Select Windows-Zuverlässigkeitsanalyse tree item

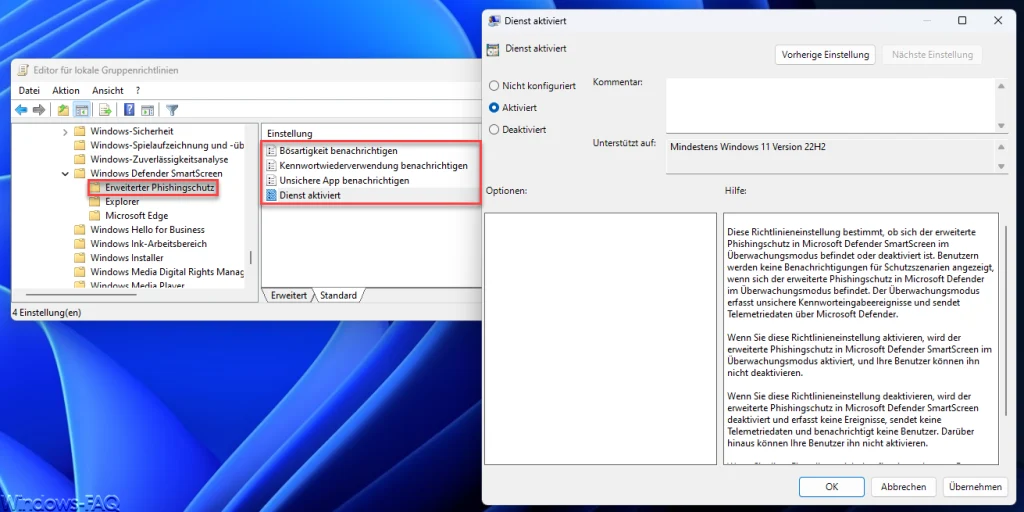[159, 159]
